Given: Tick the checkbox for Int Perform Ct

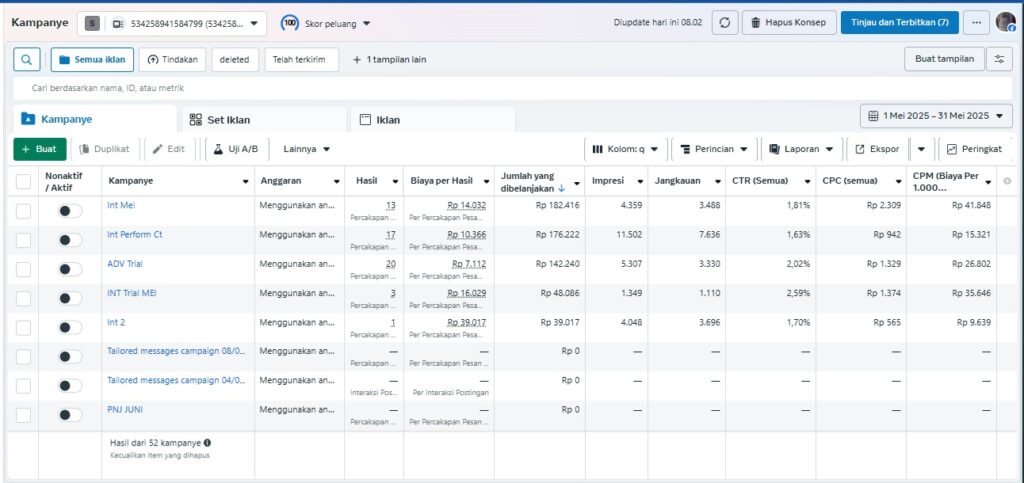Looking at the screenshot, I should (23, 240).
